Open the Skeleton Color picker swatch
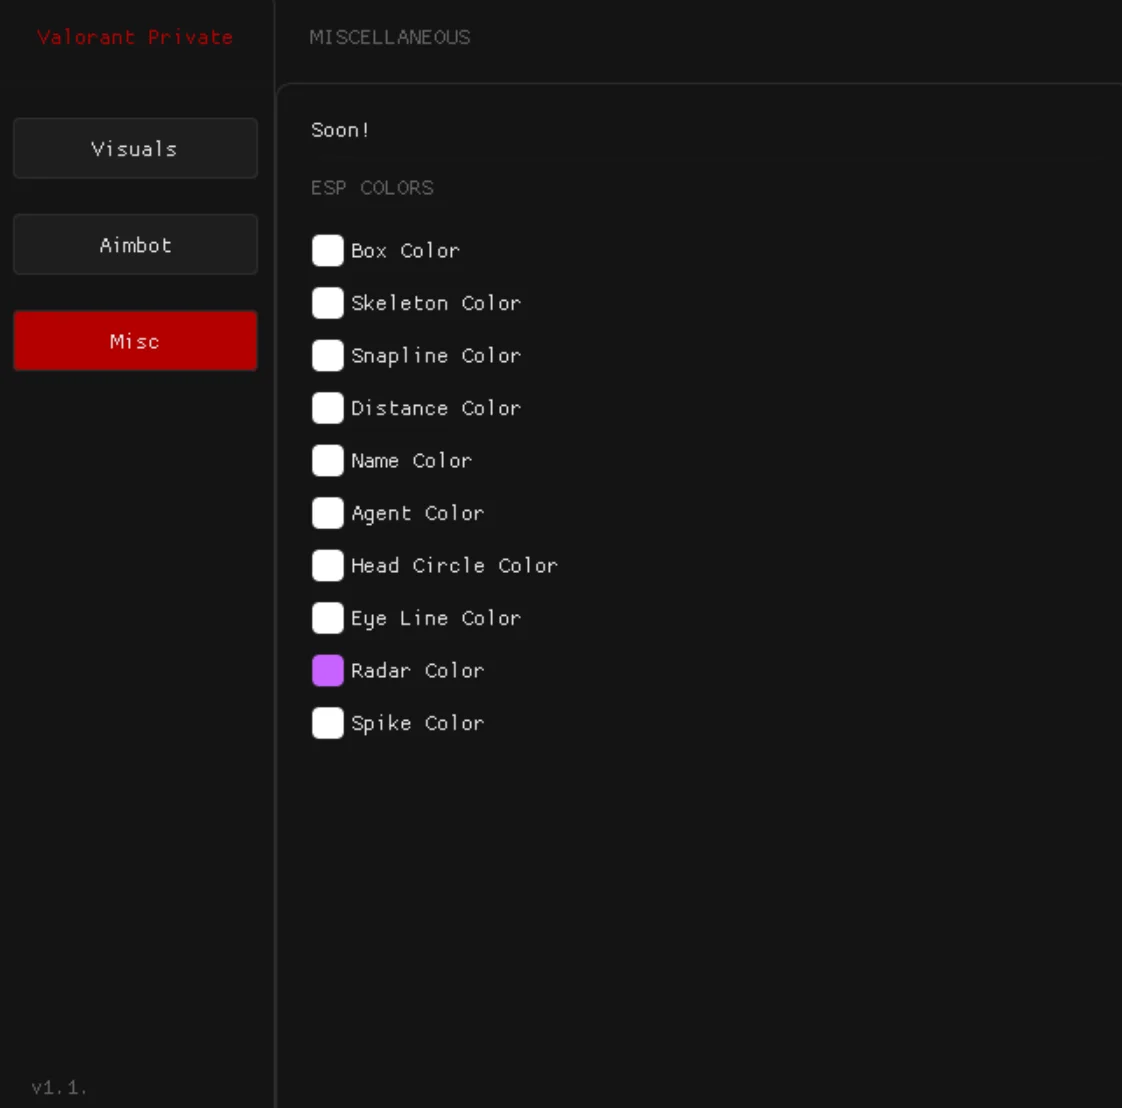 (x=327, y=303)
